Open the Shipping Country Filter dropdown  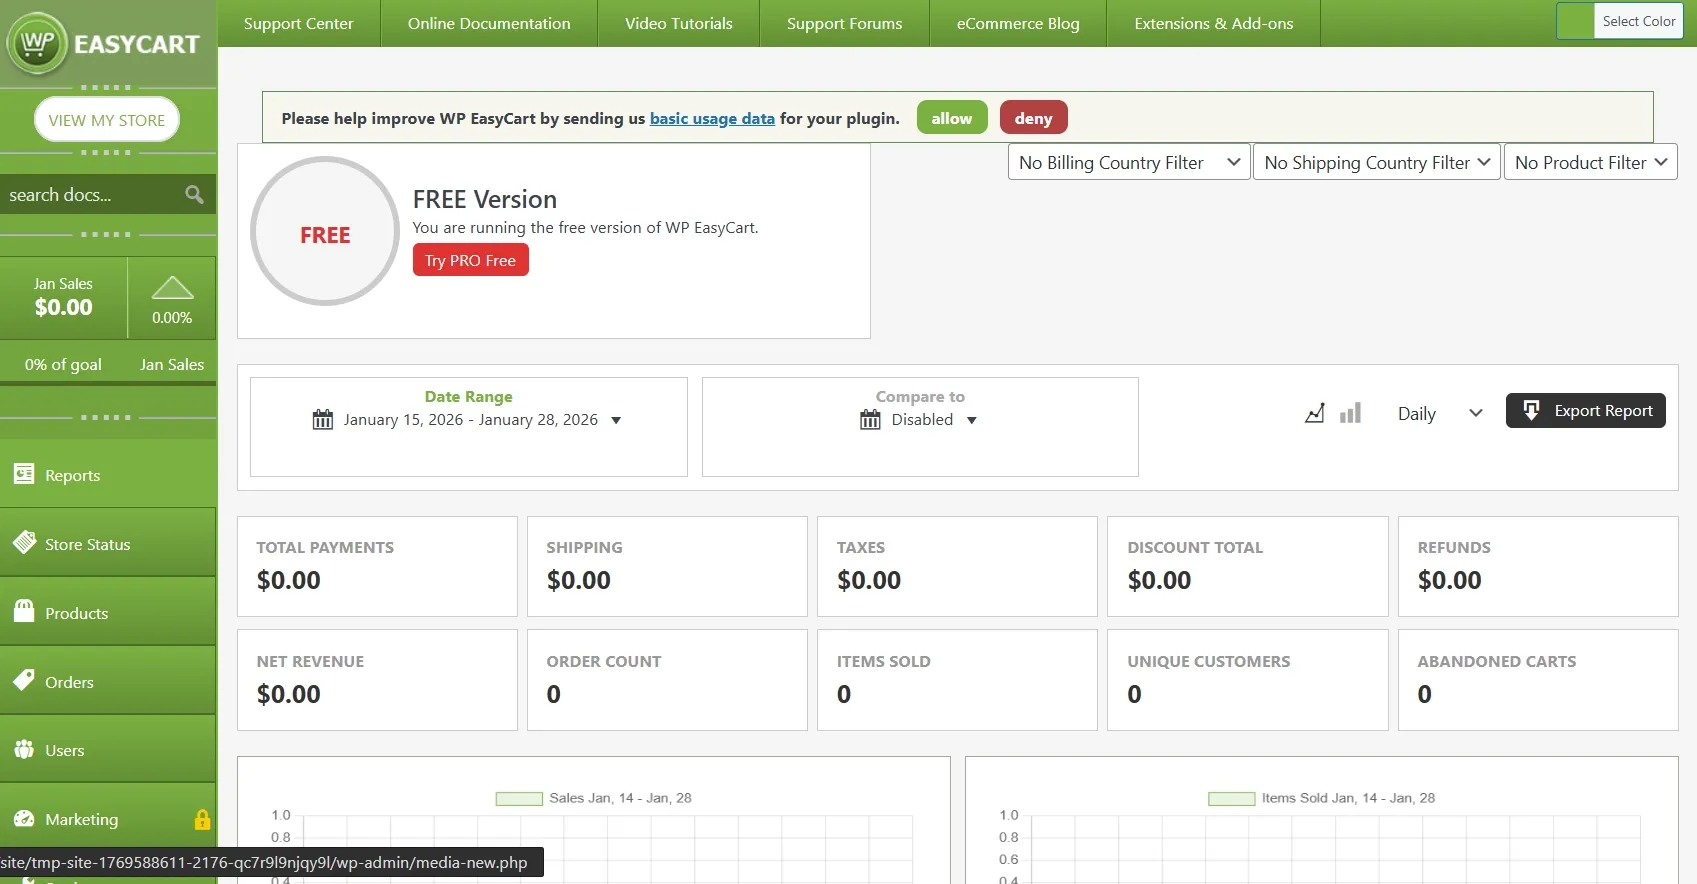point(1377,162)
